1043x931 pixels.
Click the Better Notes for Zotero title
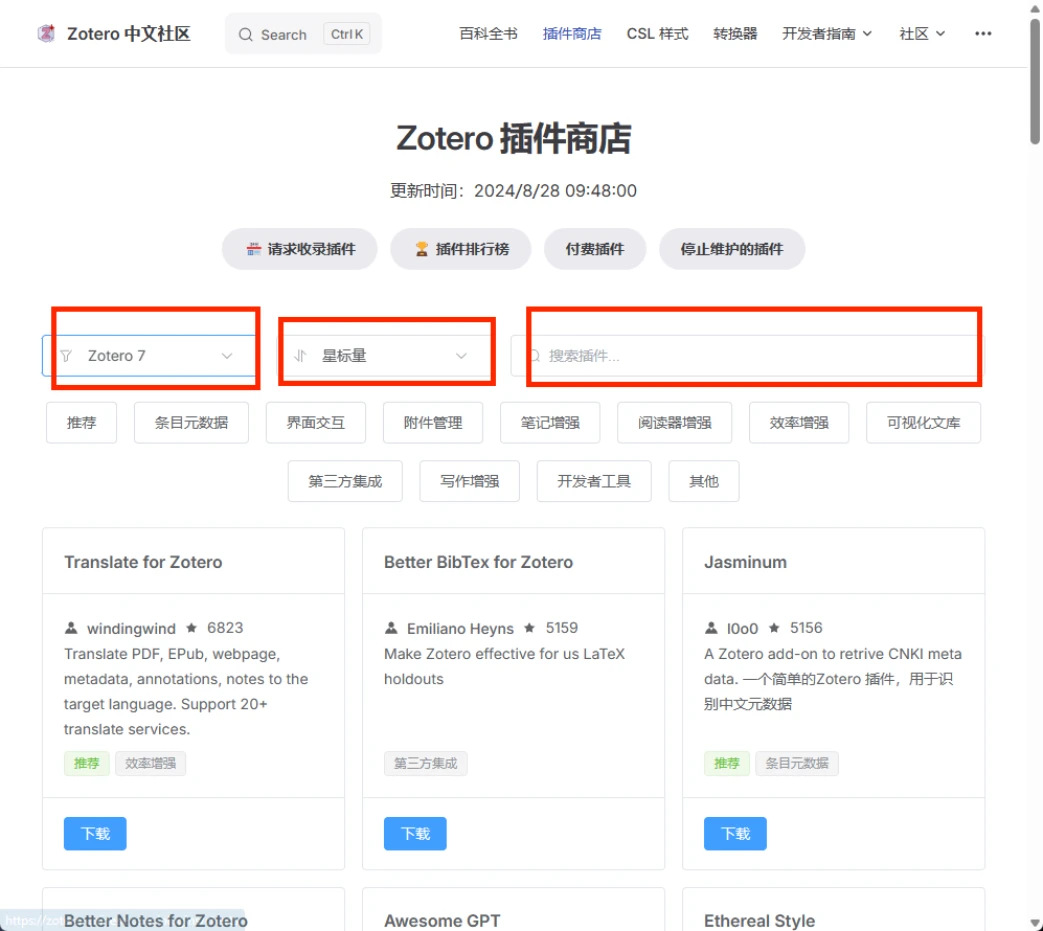click(156, 920)
